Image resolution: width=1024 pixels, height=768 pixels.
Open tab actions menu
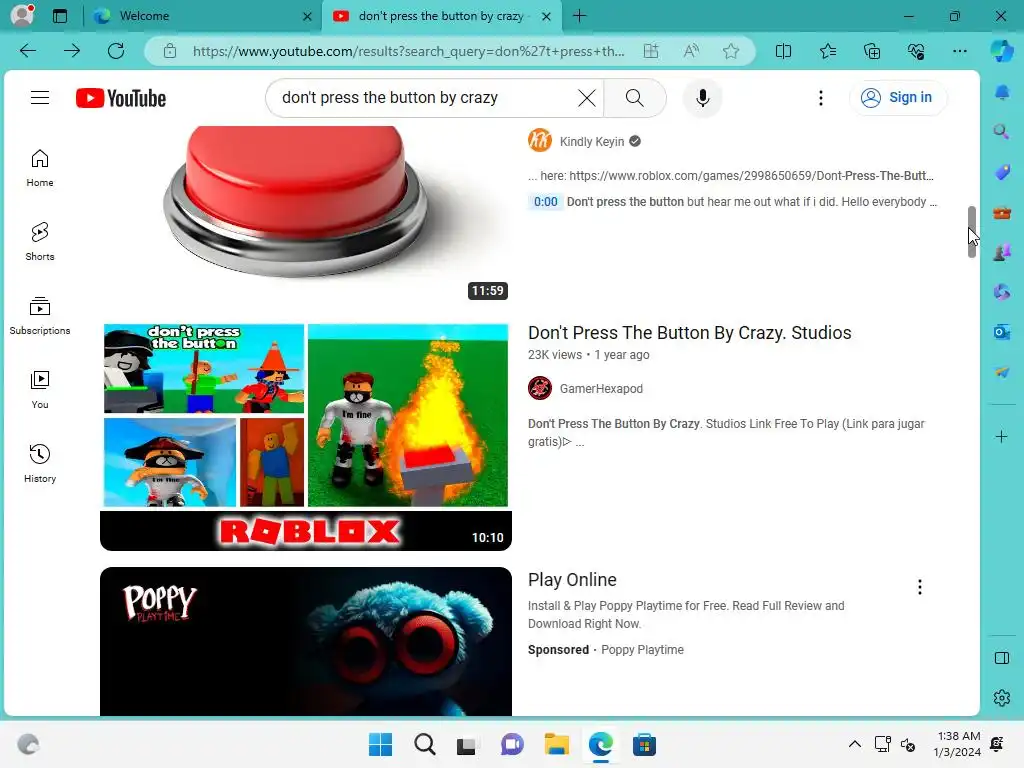pyautogui.click(x=60, y=16)
